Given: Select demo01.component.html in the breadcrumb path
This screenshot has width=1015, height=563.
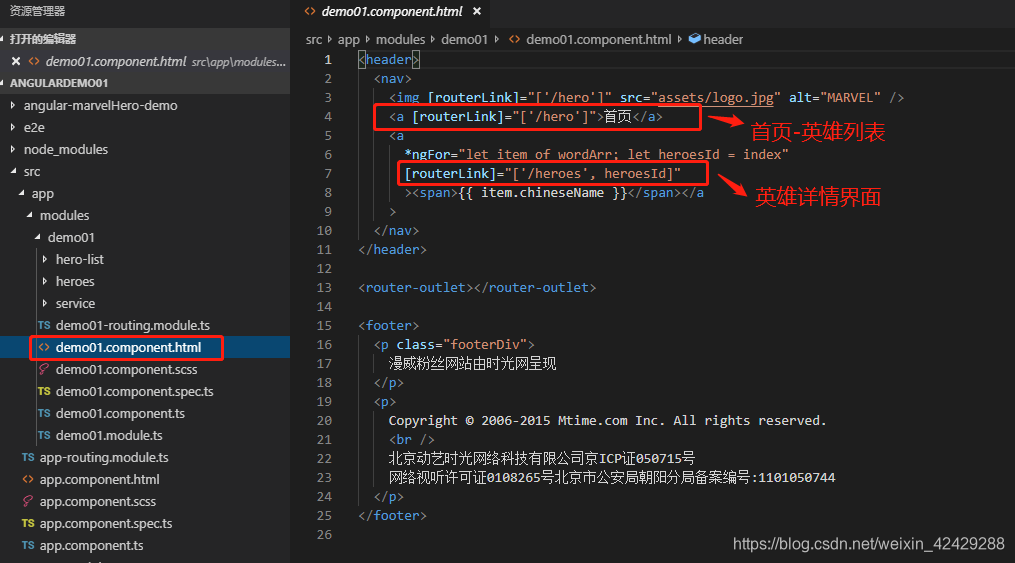Looking at the screenshot, I should pyautogui.click(x=598, y=39).
